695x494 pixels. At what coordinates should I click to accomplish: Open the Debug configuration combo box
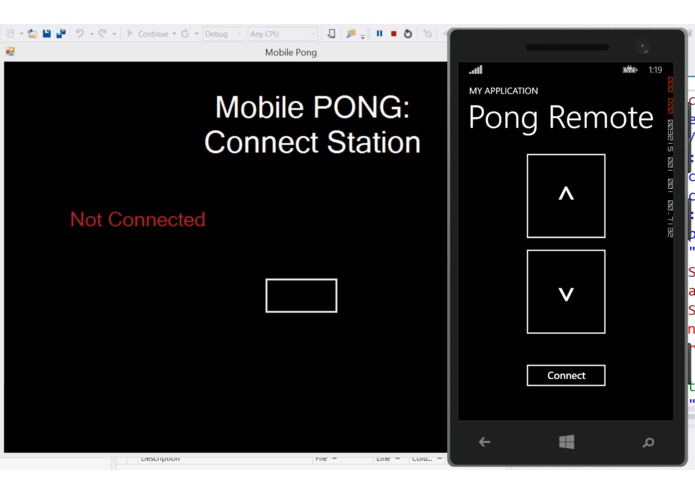tap(223, 34)
